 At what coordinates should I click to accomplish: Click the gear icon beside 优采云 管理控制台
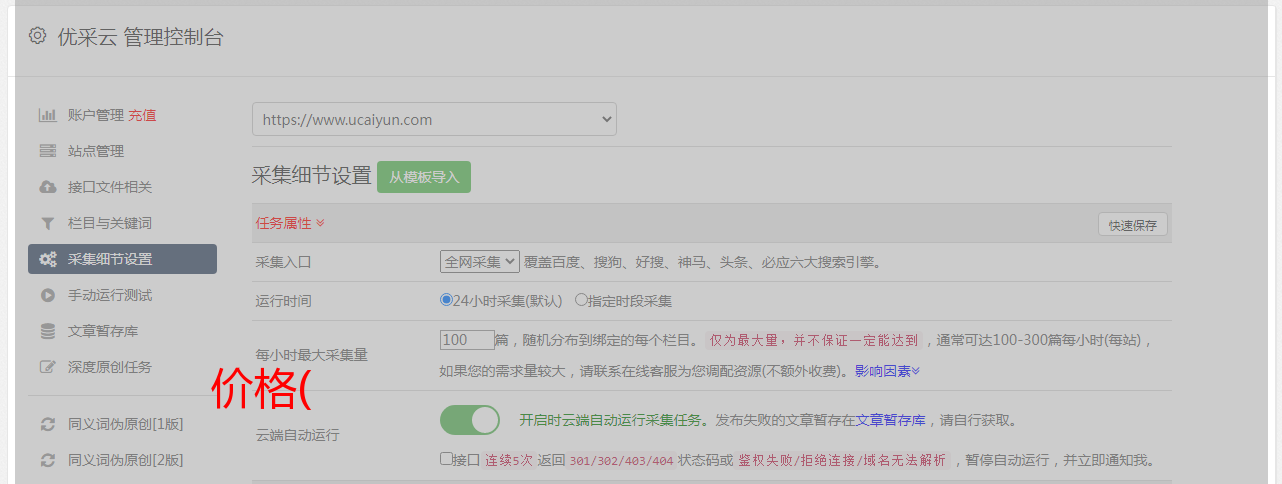click(37, 36)
